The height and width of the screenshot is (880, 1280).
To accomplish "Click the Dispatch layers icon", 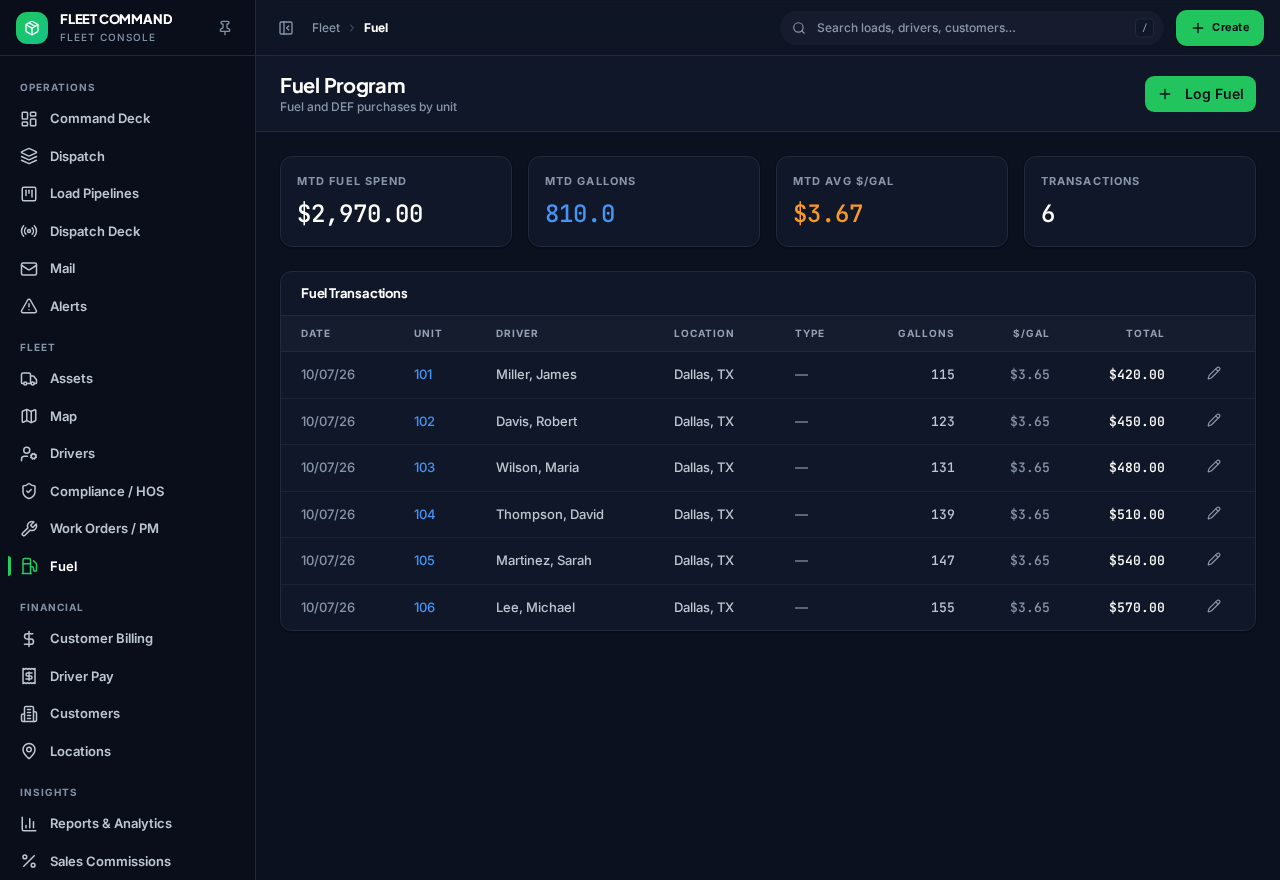I will pyautogui.click(x=29, y=156).
